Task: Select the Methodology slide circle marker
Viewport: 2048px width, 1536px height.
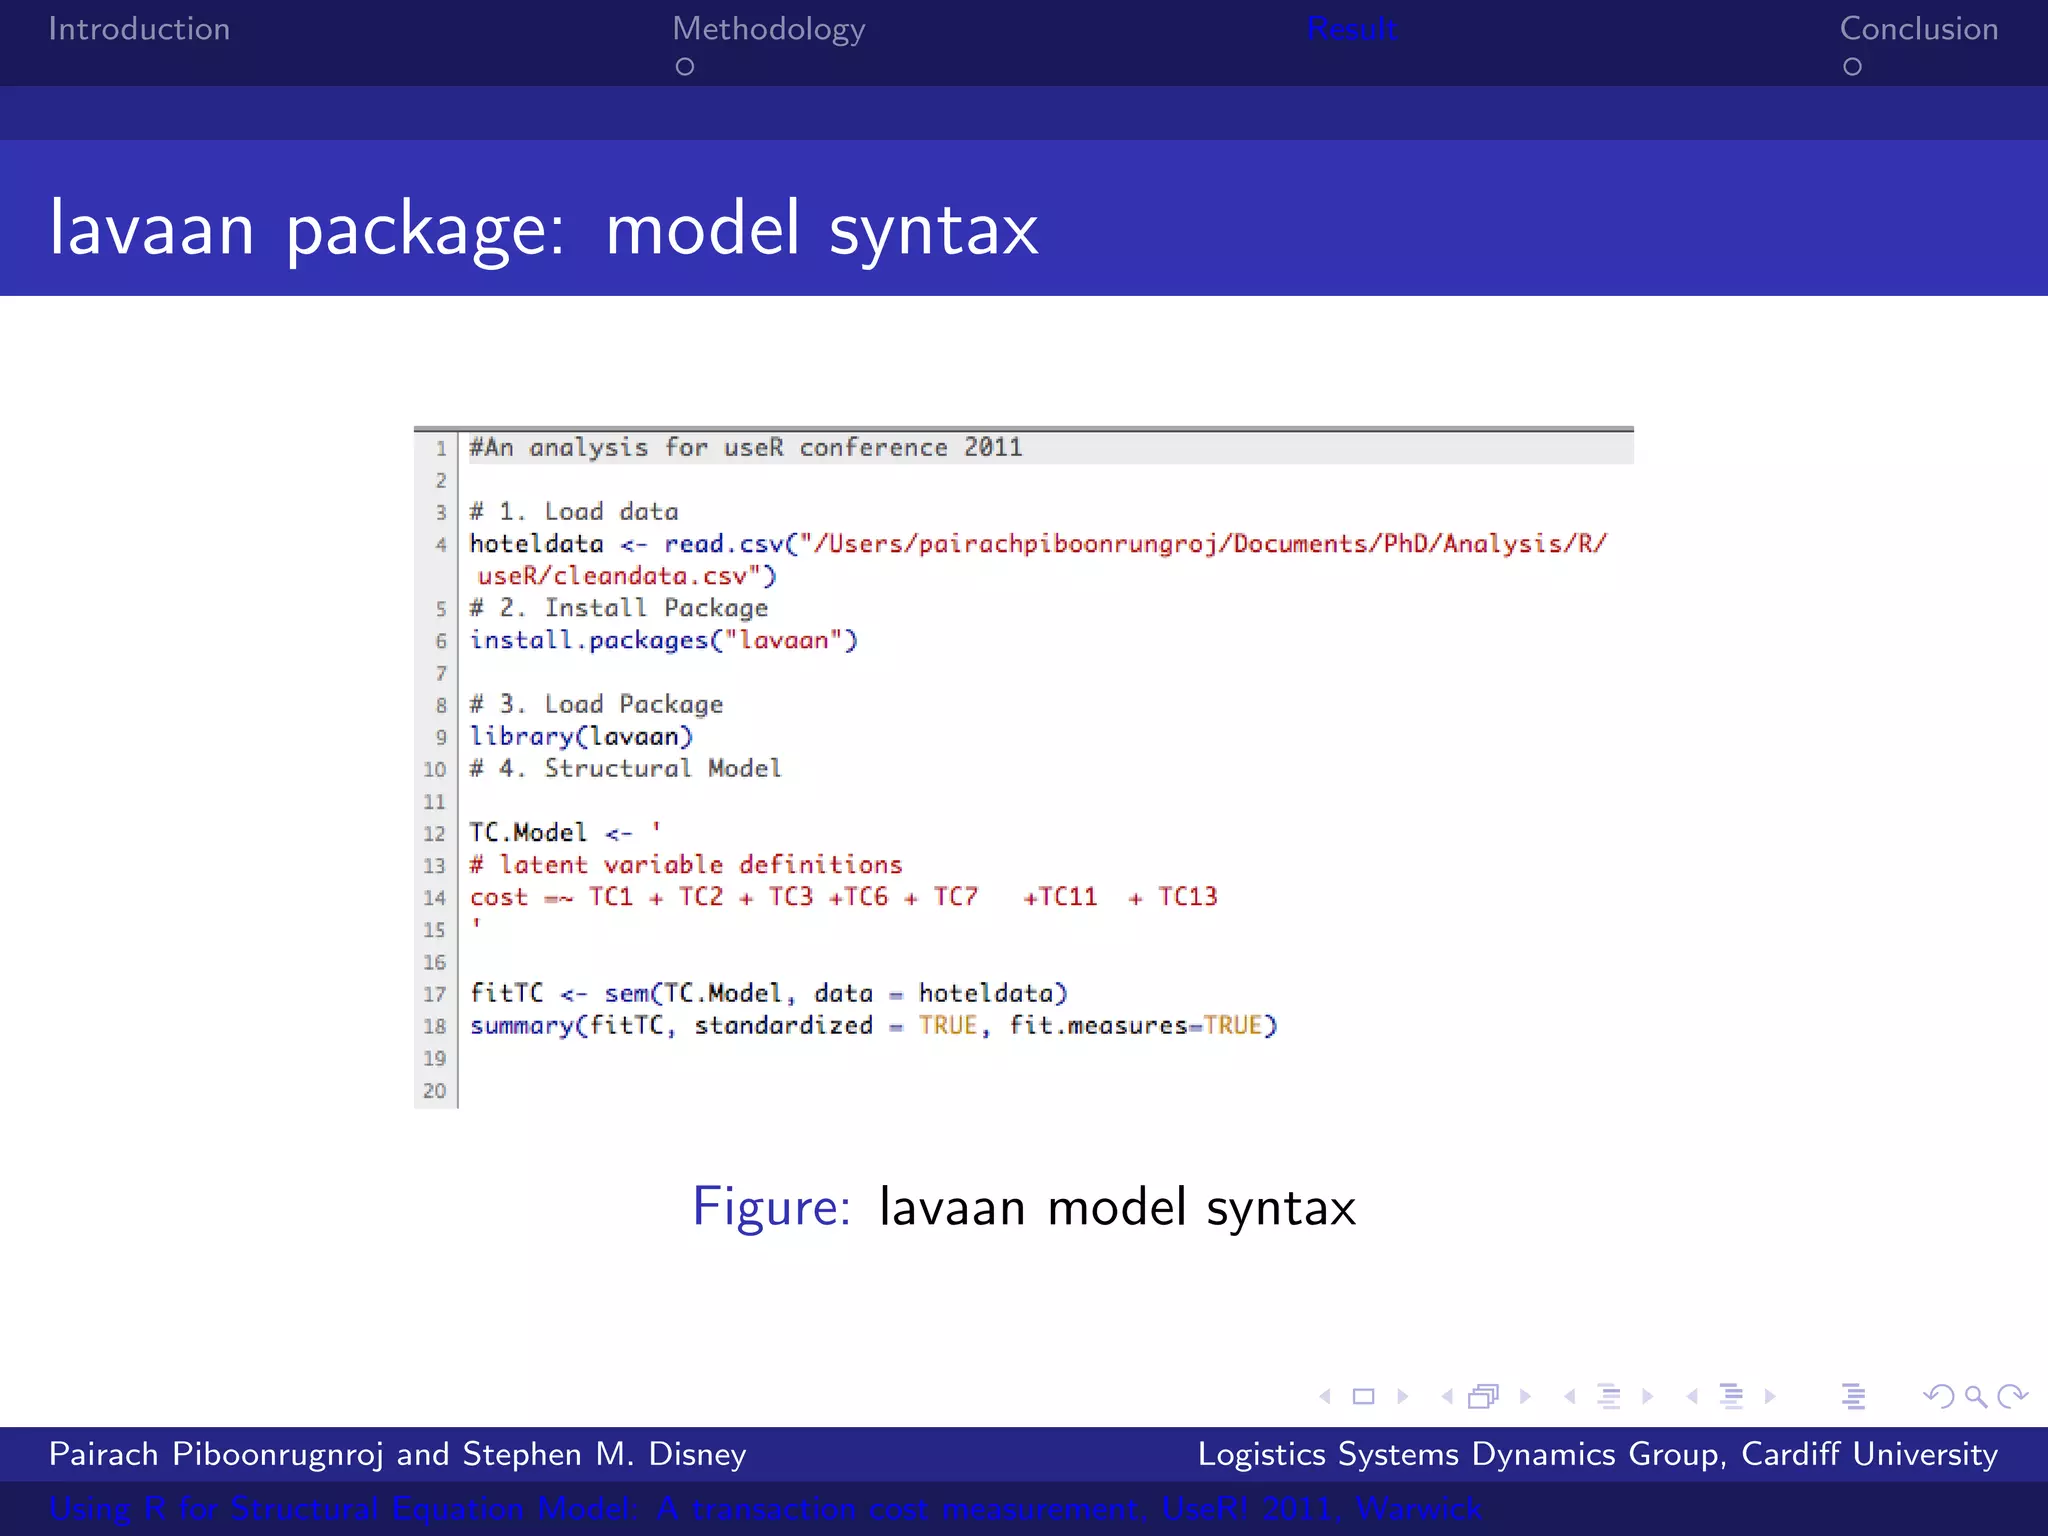Action: pyautogui.click(x=685, y=67)
